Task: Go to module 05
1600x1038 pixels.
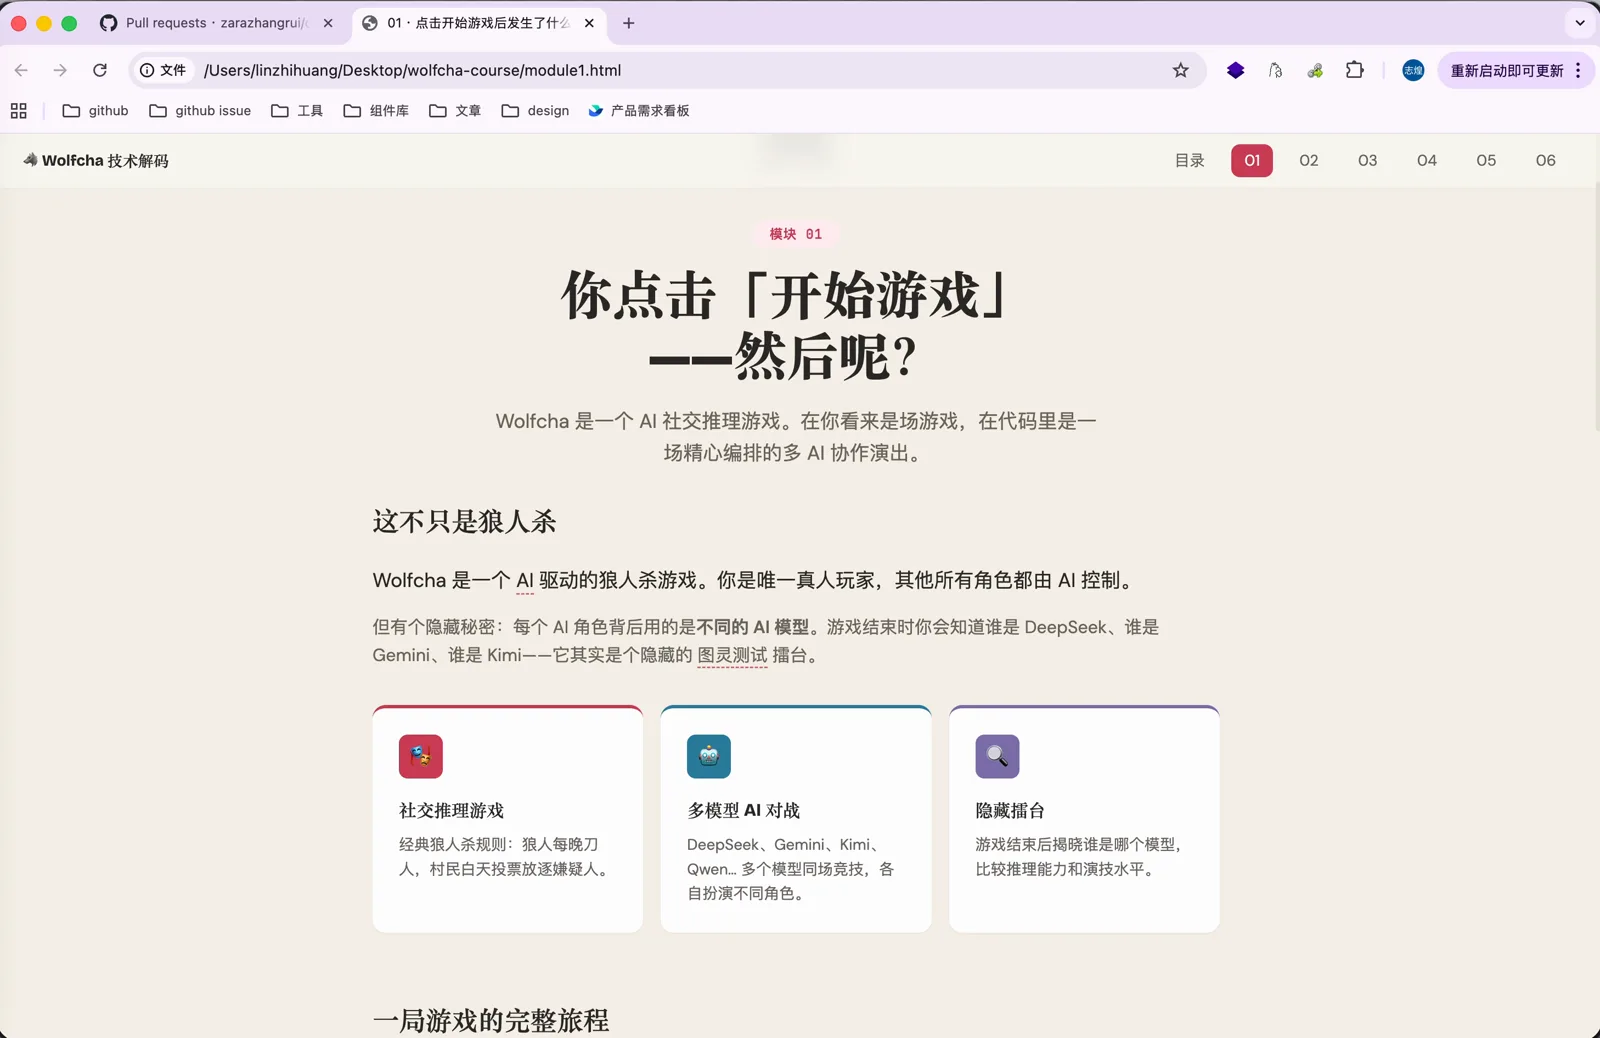Action: [x=1487, y=160]
